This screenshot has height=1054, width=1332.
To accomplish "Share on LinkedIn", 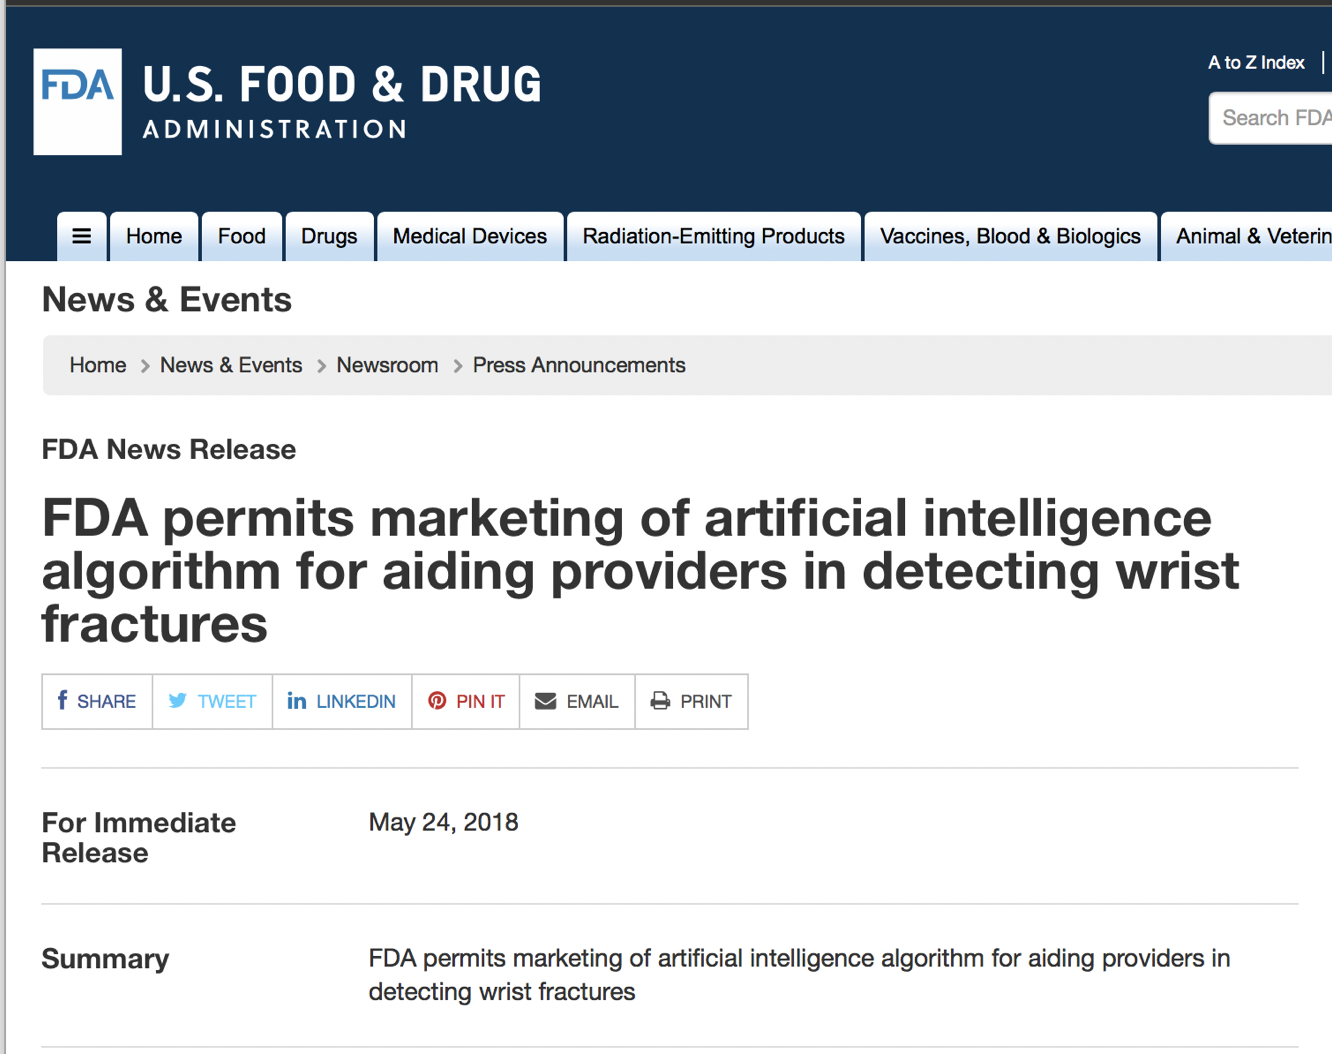I will coord(342,701).
